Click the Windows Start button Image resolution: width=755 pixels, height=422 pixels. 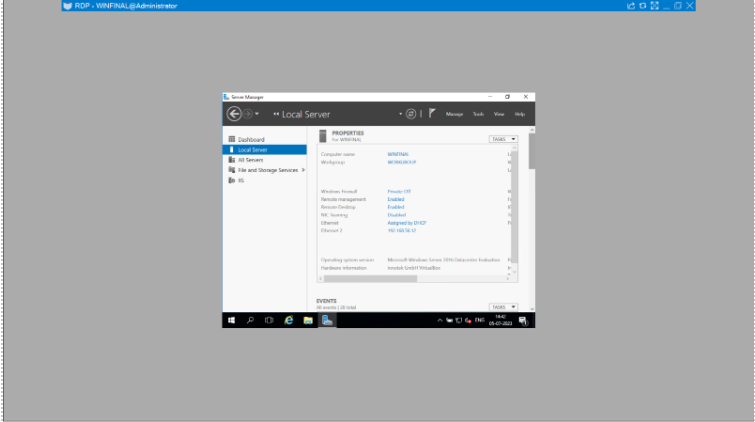tap(231, 320)
